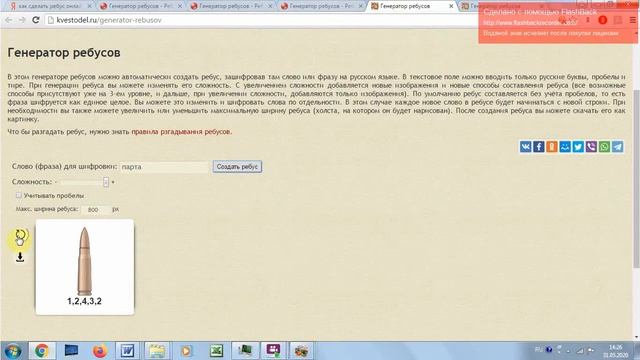
Task: Regenerate the rebus with the refresh icon
Action: coord(20,235)
